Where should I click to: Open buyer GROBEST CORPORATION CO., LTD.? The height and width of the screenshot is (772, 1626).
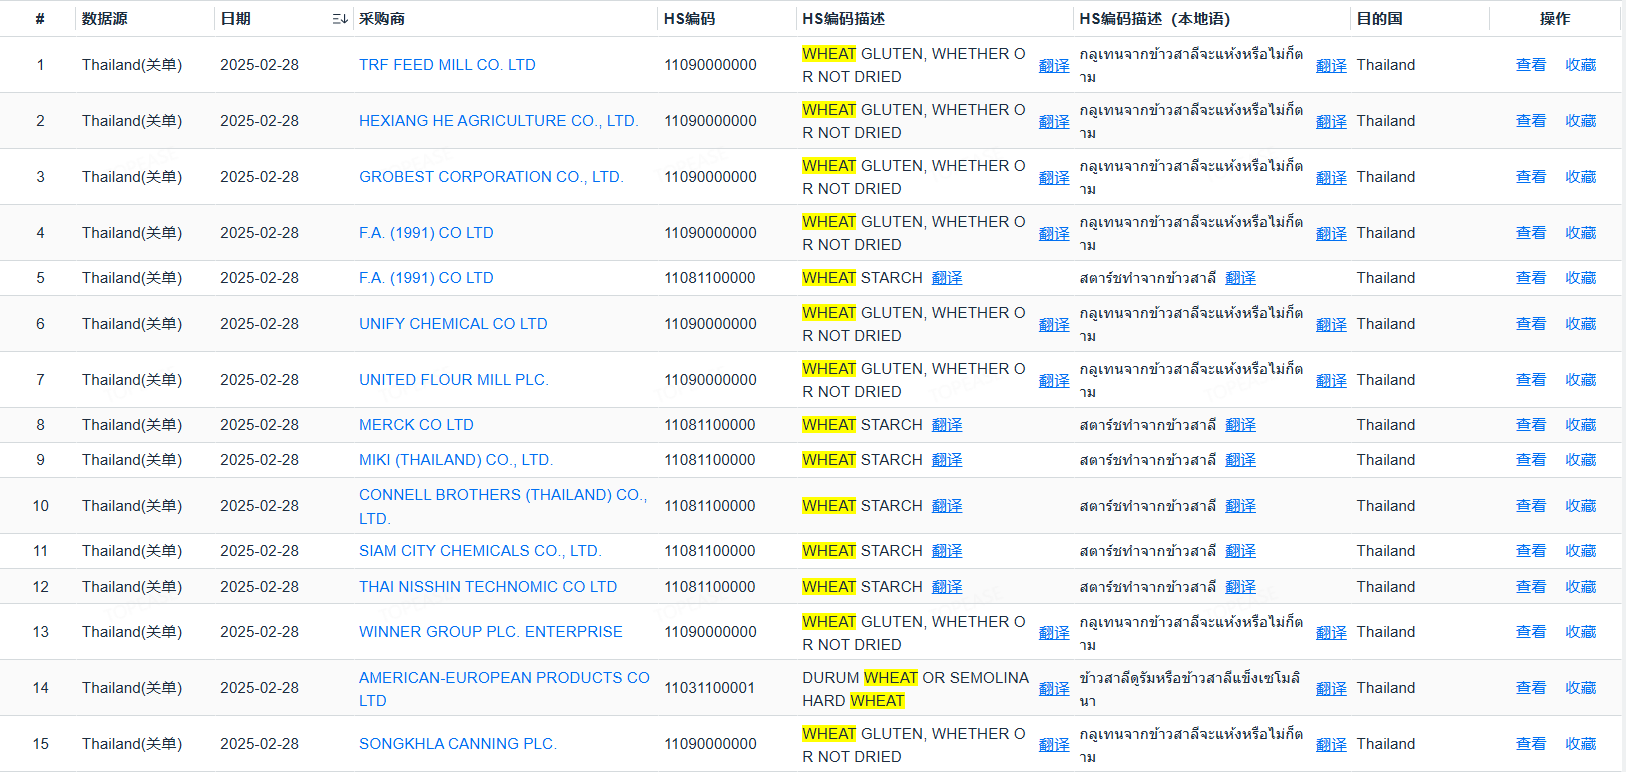pyautogui.click(x=491, y=177)
